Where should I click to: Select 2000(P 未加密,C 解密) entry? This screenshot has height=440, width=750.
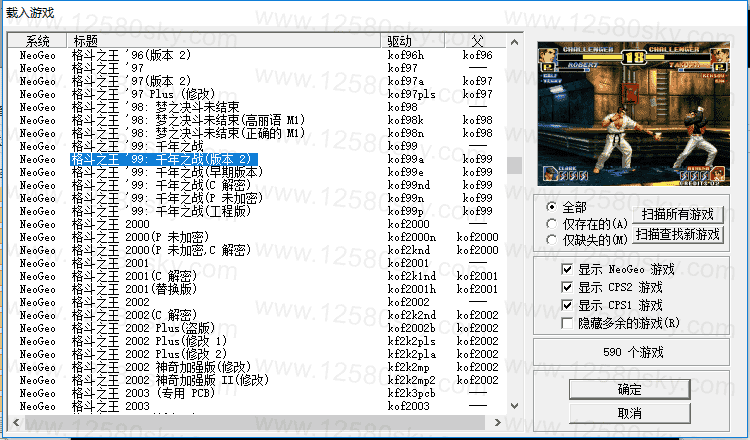click(256, 250)
